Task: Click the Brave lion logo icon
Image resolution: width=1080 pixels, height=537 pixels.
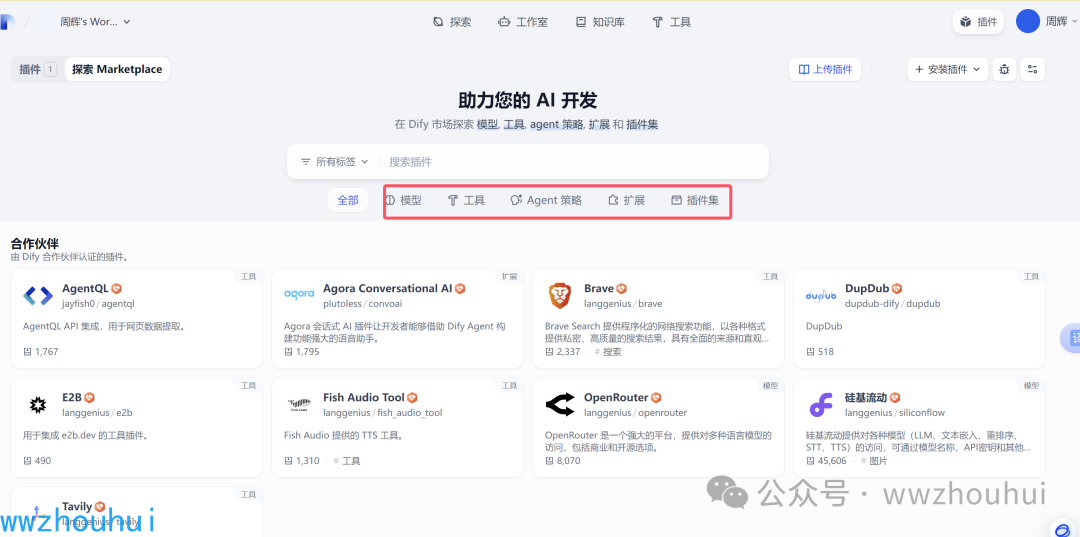Action: tap(560, 295)
